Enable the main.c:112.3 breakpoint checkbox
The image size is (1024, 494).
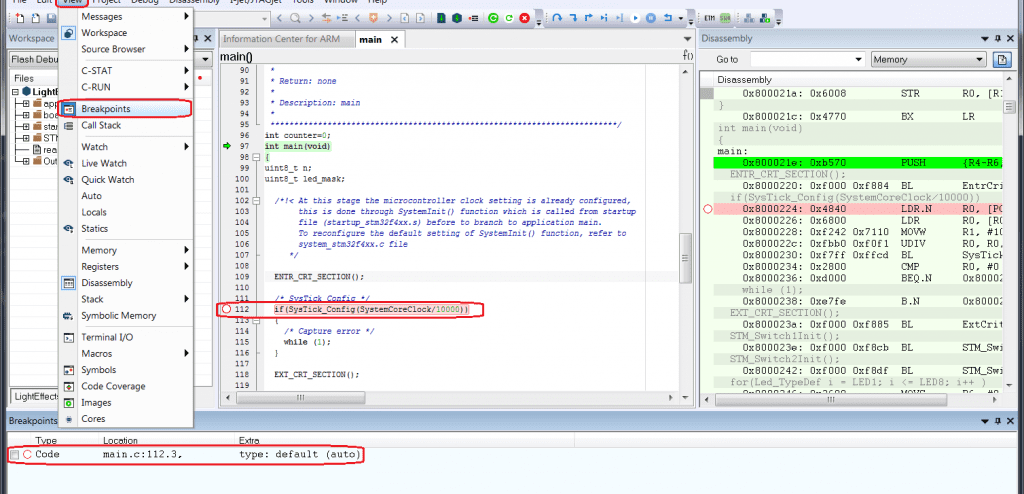point(14,454)
